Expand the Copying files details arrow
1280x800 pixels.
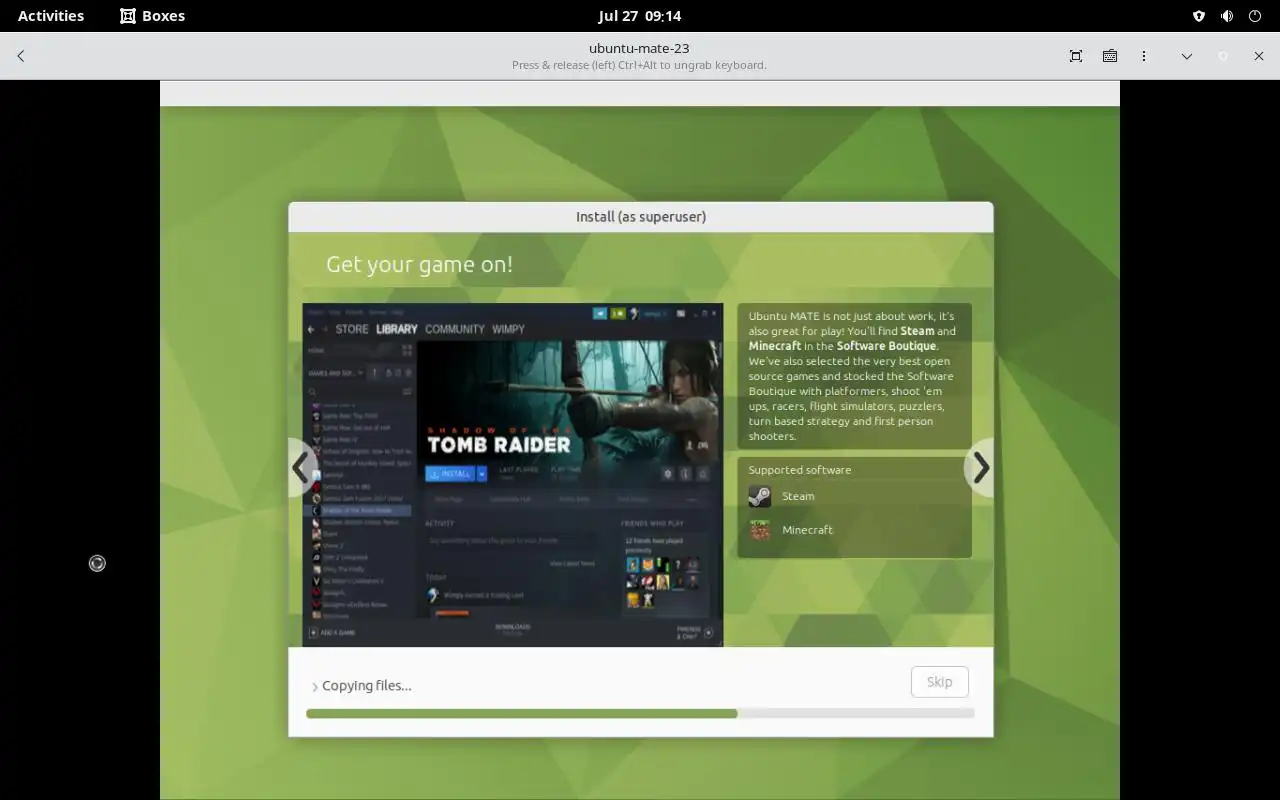tap(315, 687)
